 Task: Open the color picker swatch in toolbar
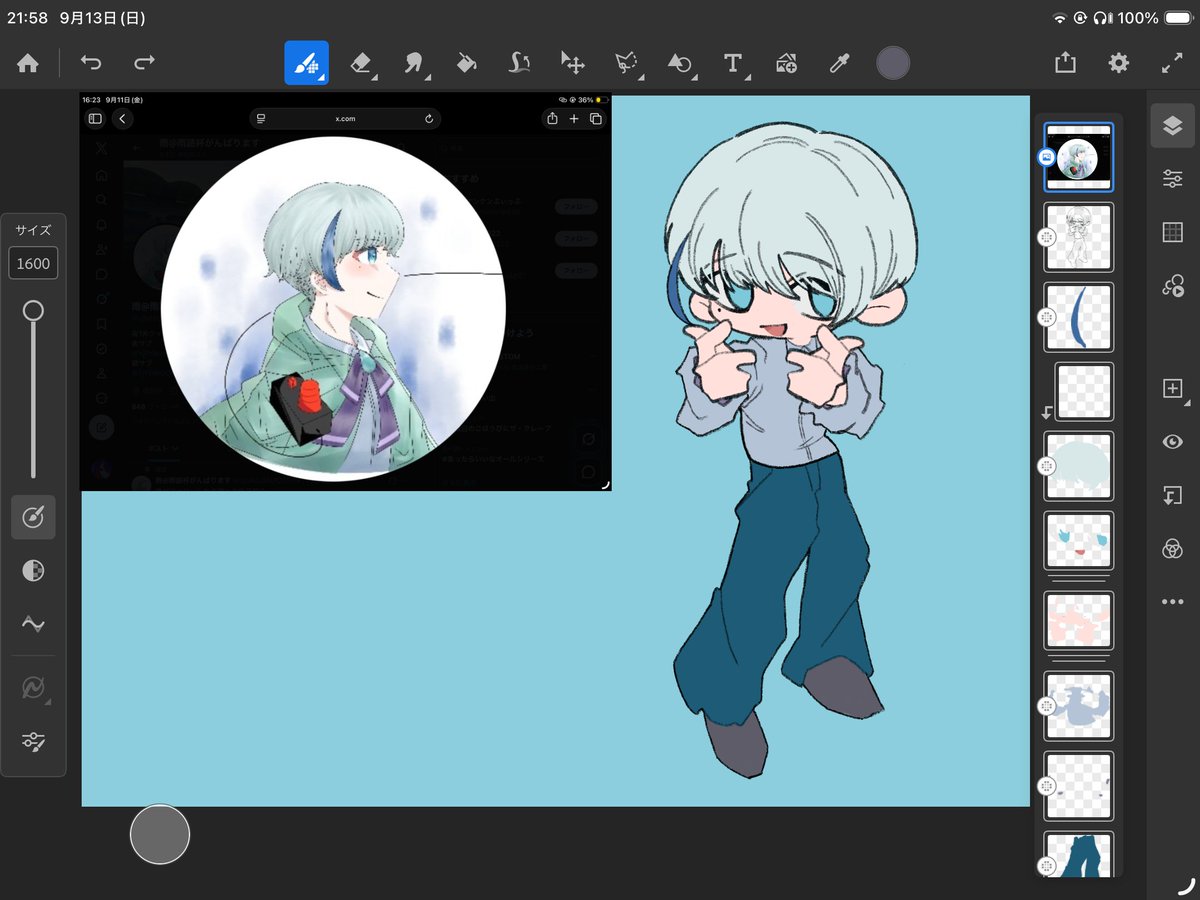tap(893, 63)
